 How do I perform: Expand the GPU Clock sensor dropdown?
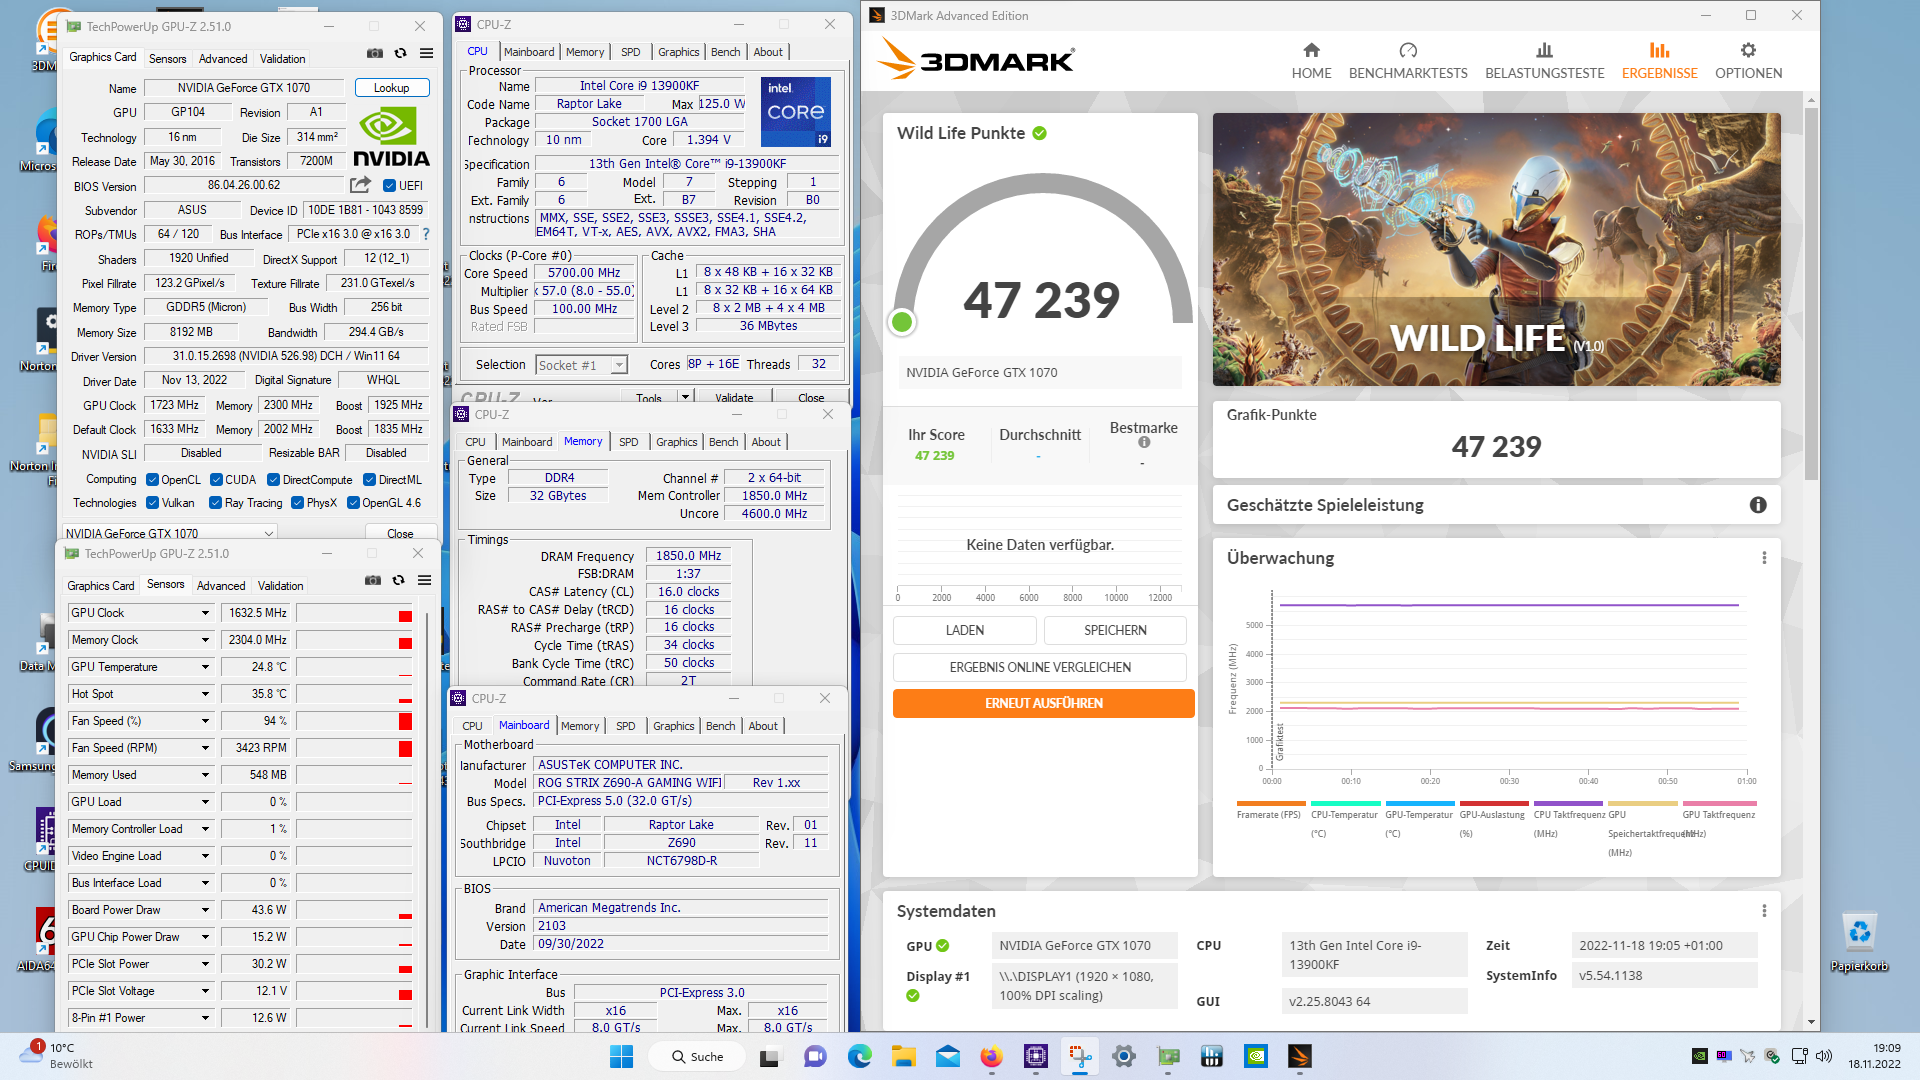click(x=205, y=613)
